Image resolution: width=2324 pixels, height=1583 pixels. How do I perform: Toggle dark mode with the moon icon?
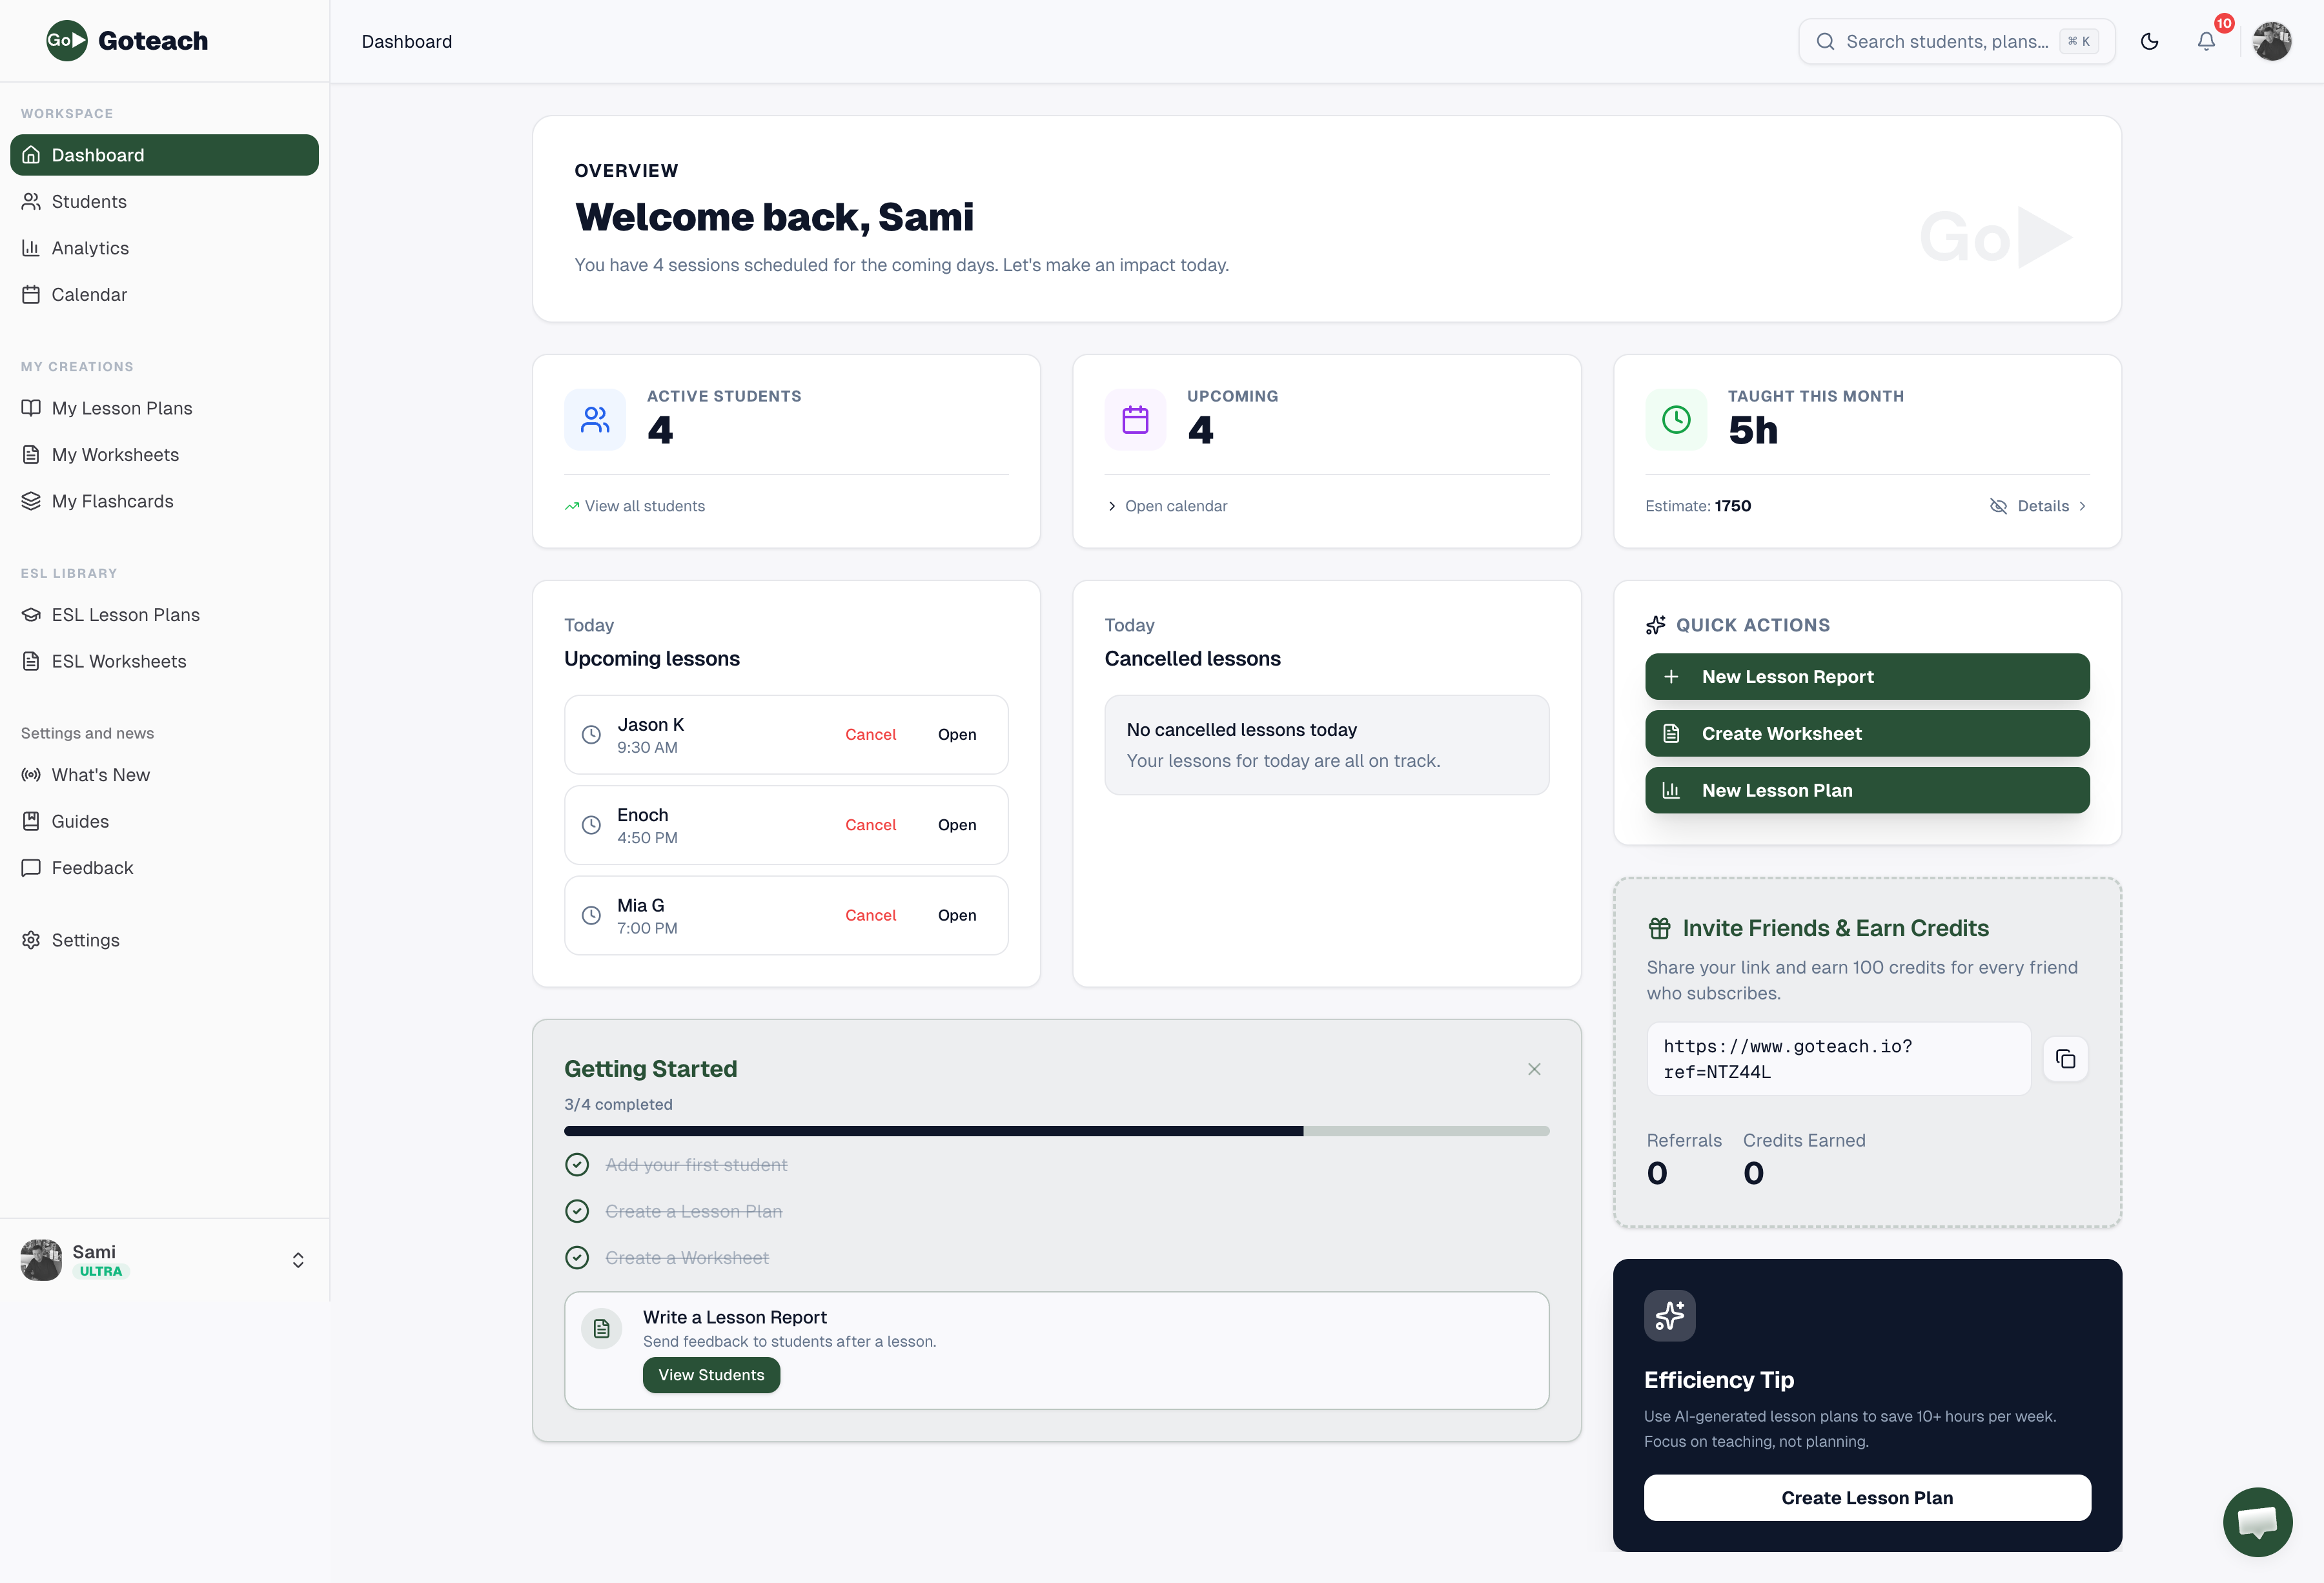pyautogui.click(x=2150, y=41)
